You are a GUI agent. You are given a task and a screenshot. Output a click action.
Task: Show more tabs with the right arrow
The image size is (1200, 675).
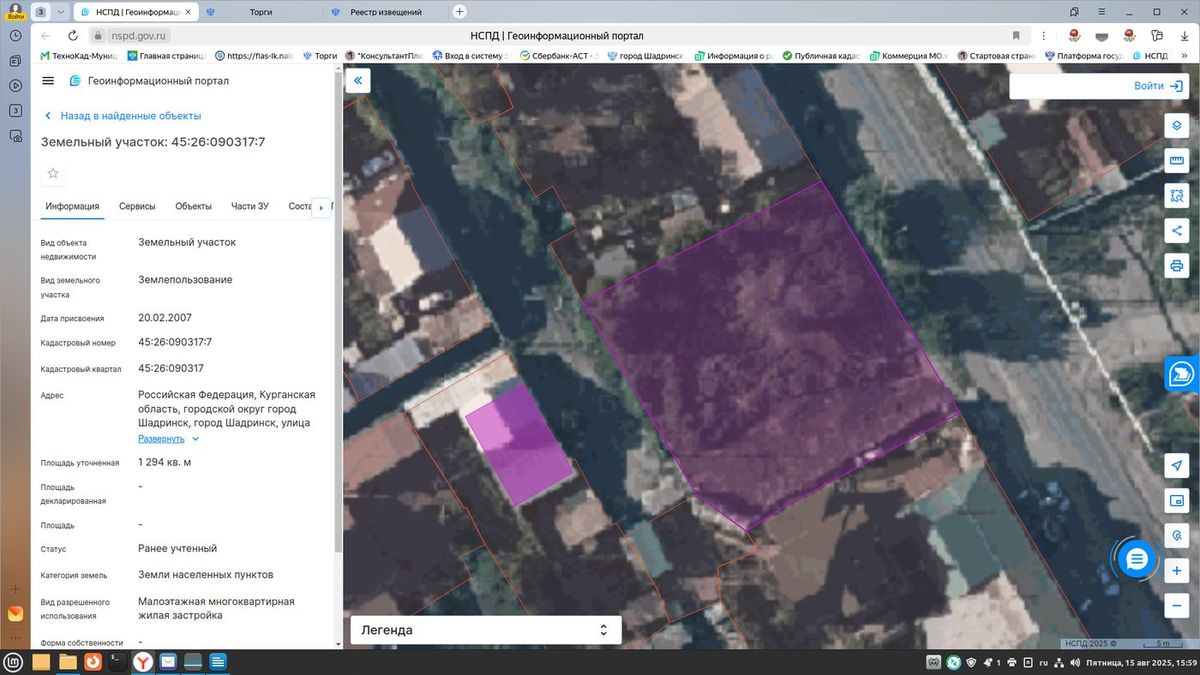coord(321,207)
